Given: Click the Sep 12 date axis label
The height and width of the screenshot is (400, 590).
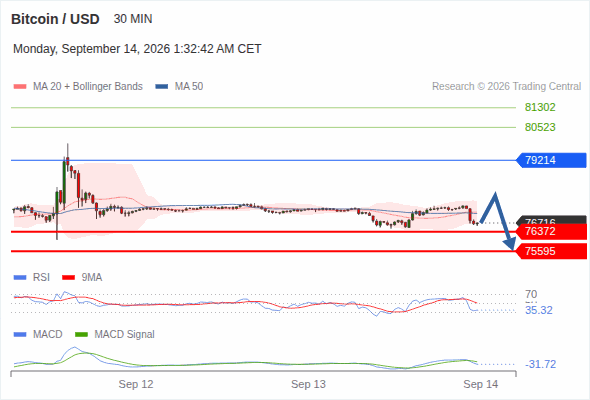Looking at the screenshot, I should [136, 384].
